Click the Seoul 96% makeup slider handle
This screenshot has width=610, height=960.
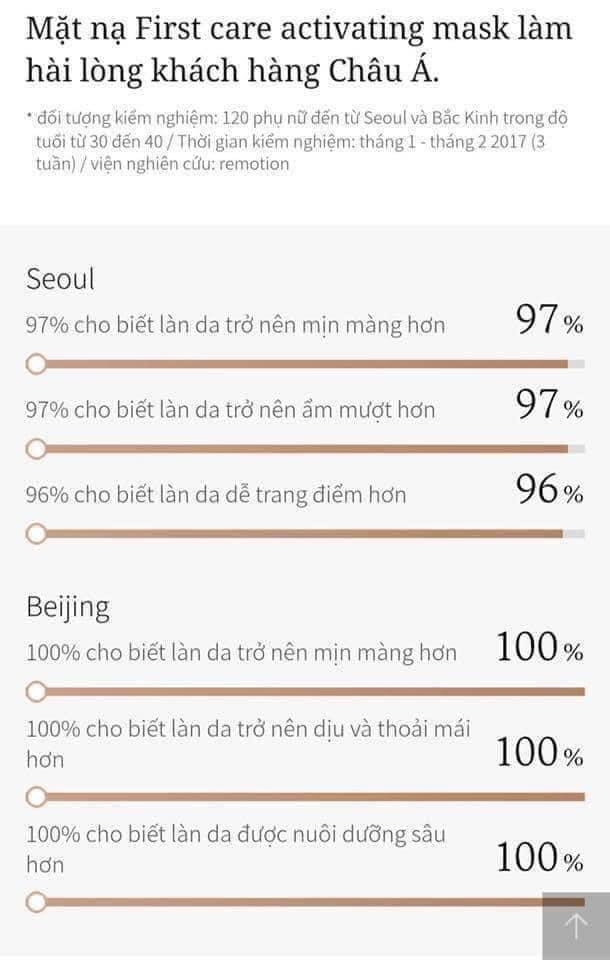click(36, 534)
